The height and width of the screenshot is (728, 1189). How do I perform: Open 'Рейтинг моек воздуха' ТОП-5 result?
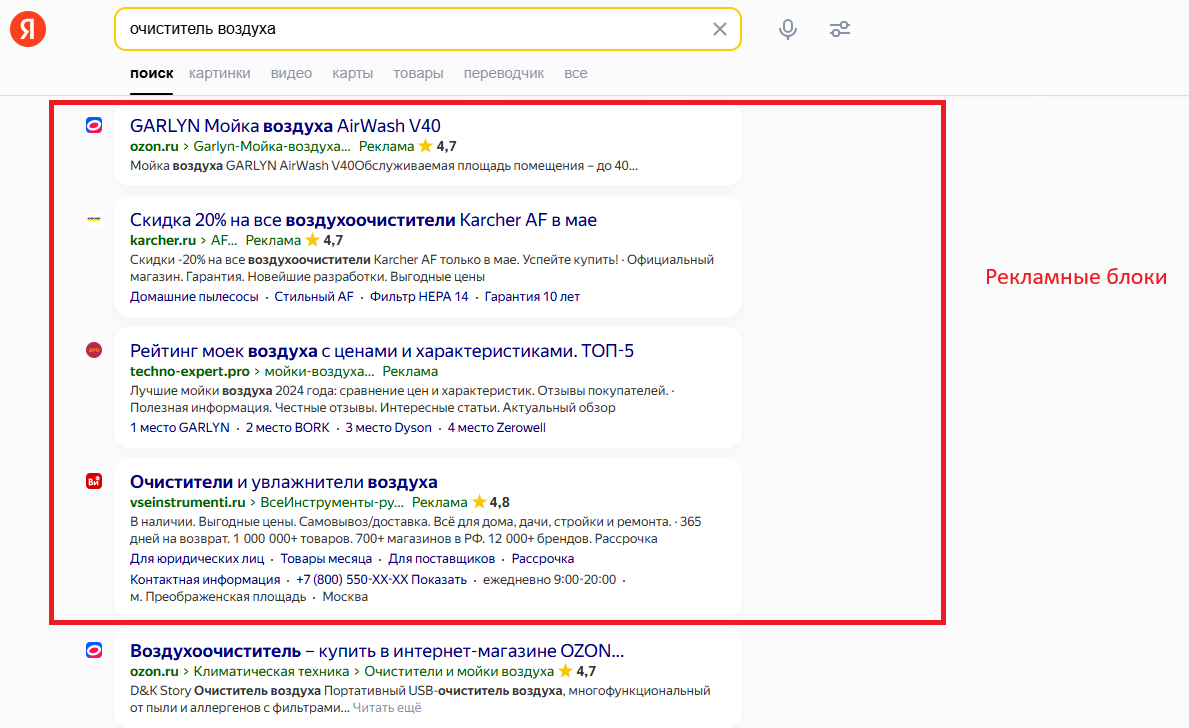coord(381,351)
